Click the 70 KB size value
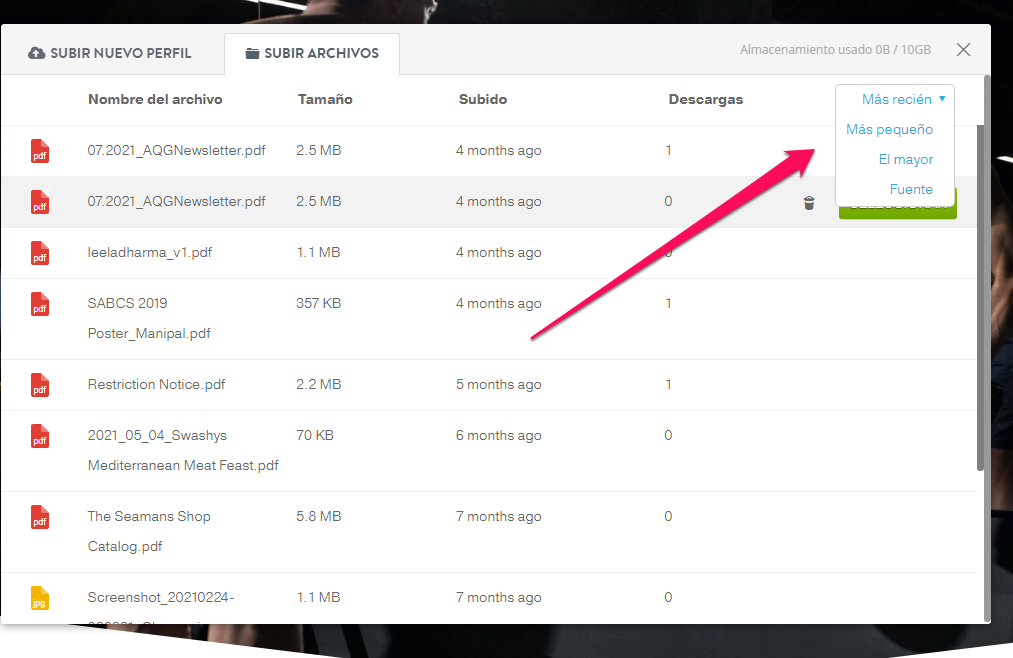Image resolution: width=1013 pixels, height=658 pixels. pyautogui.click(x=315, y=435)
